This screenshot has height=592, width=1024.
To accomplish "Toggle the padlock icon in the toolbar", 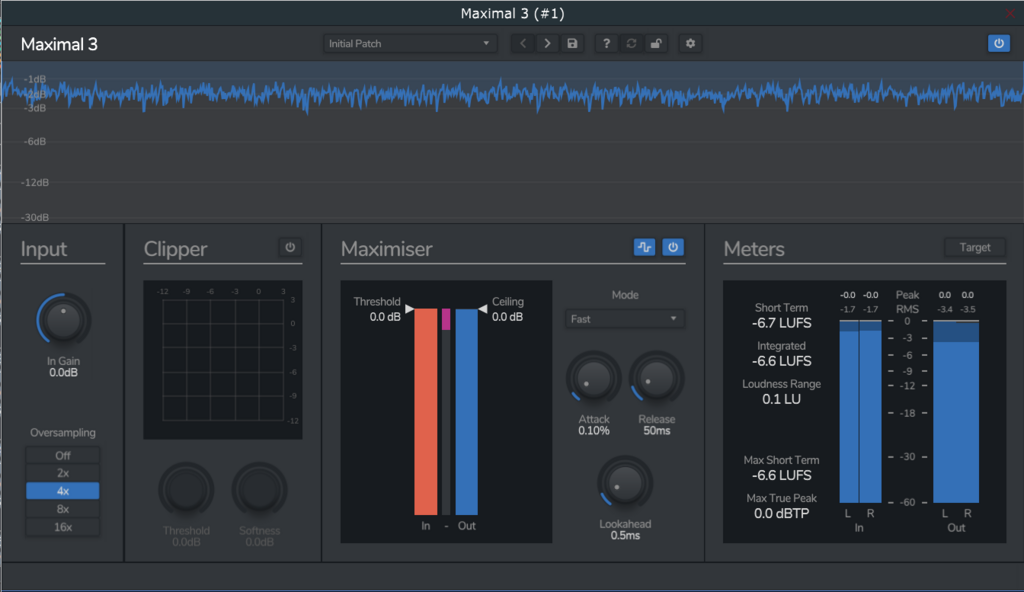I will tap(656, 44).
